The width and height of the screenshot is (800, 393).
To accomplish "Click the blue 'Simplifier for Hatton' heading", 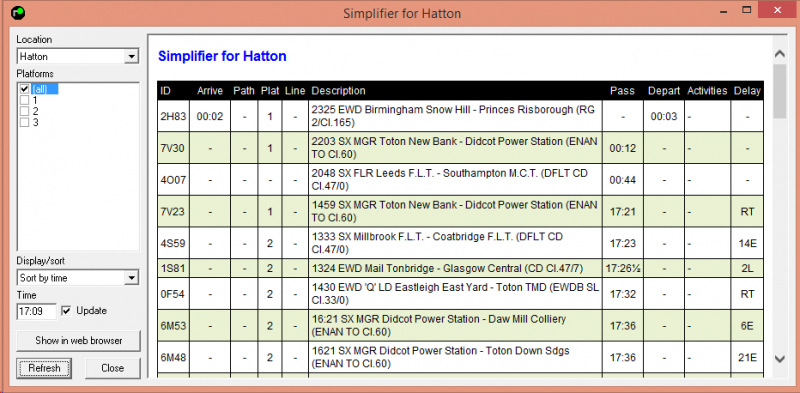I will pos(222,56).
